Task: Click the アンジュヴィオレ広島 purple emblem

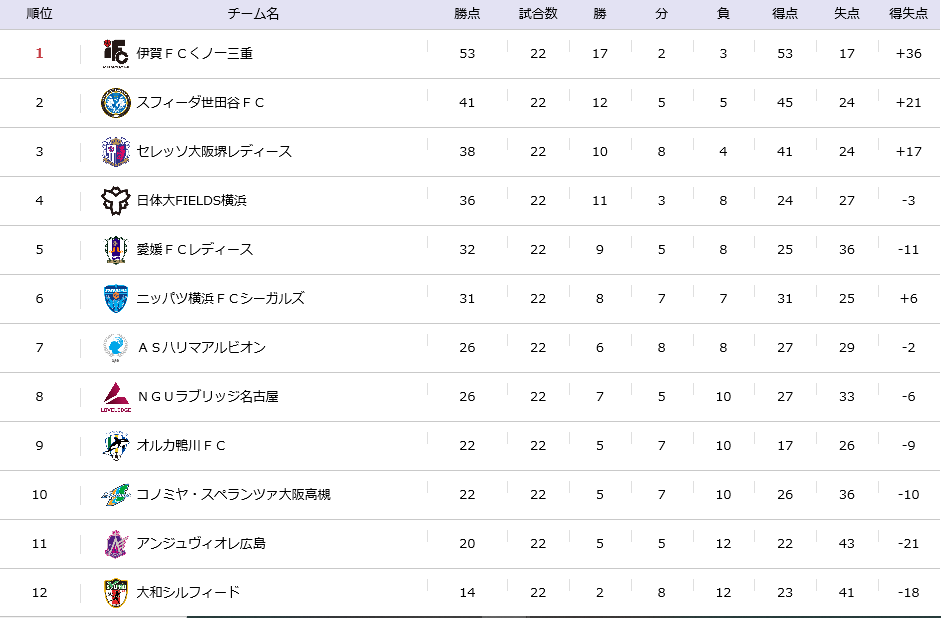Action: coord(116,544)
